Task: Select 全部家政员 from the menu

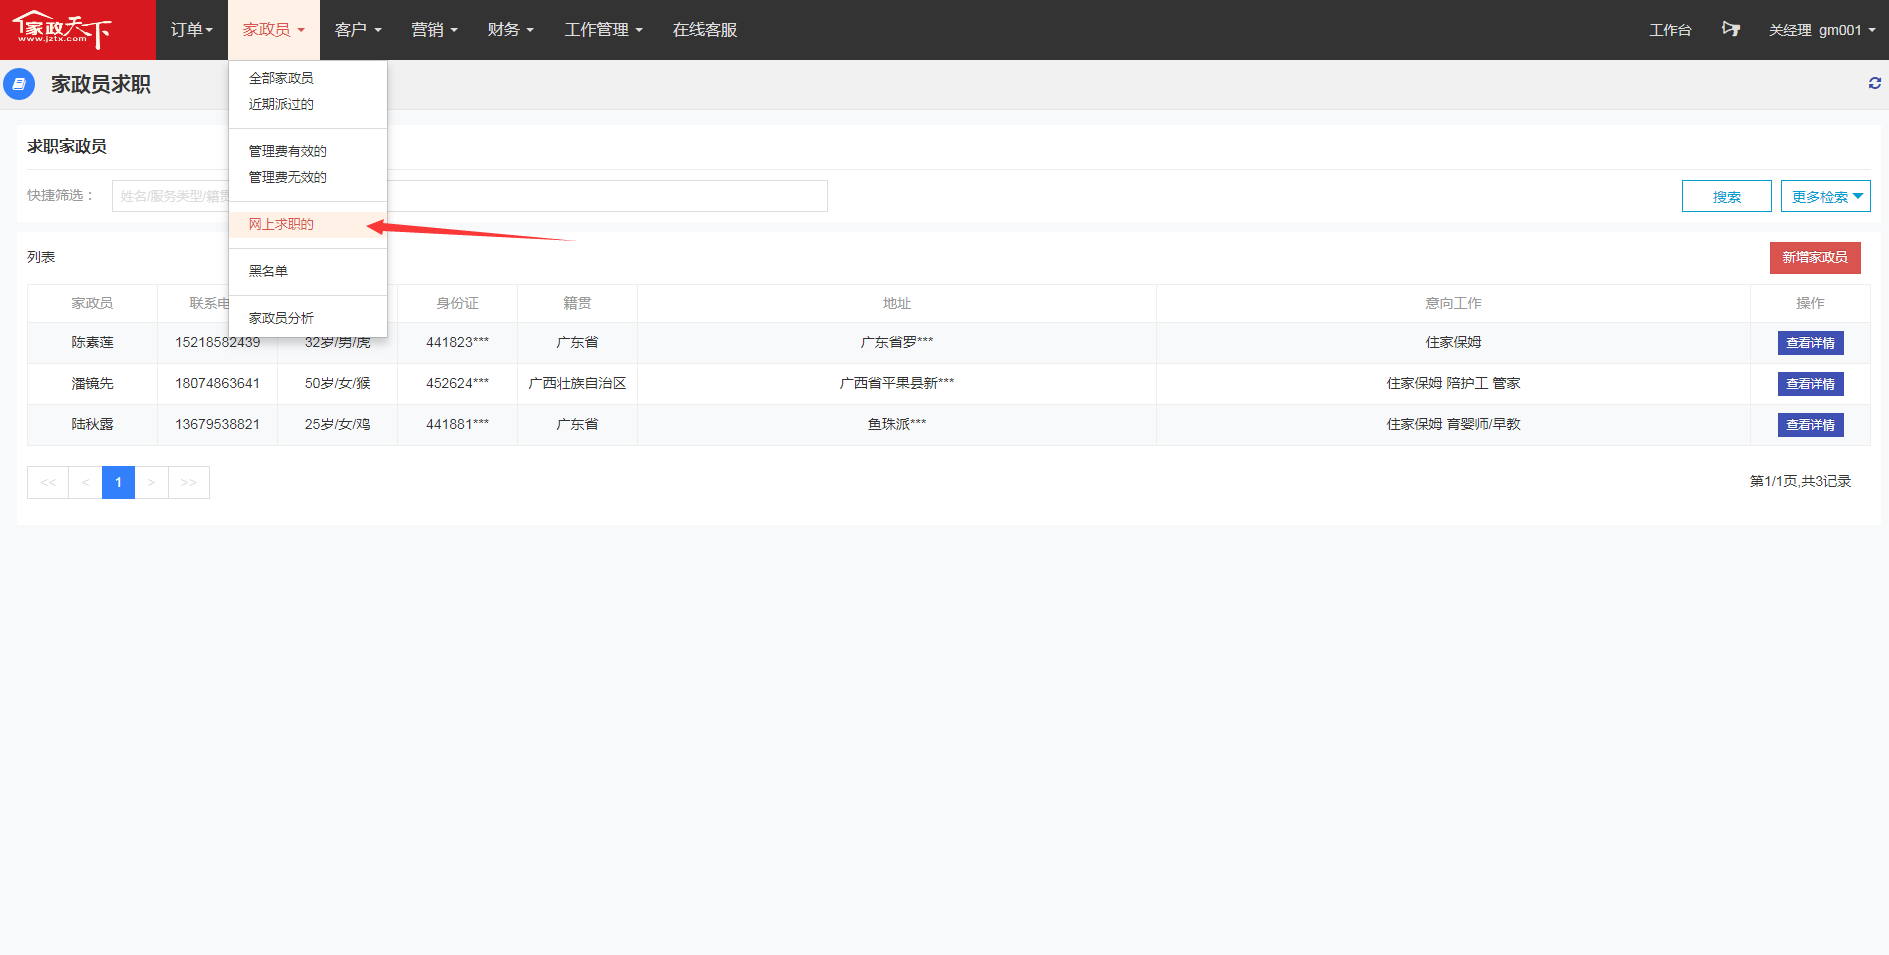Action: coord(281,78)
